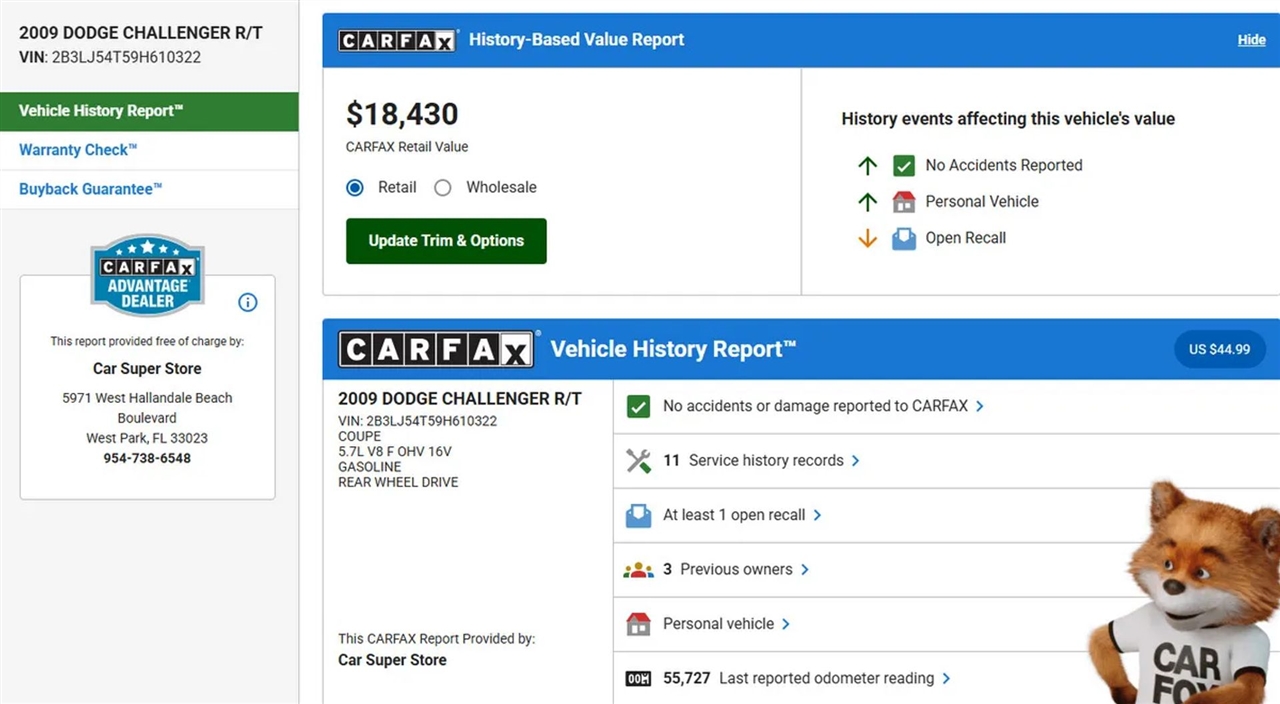
Task: Expand the 11 Service history records chevron
Action: (x=856, y=461)
